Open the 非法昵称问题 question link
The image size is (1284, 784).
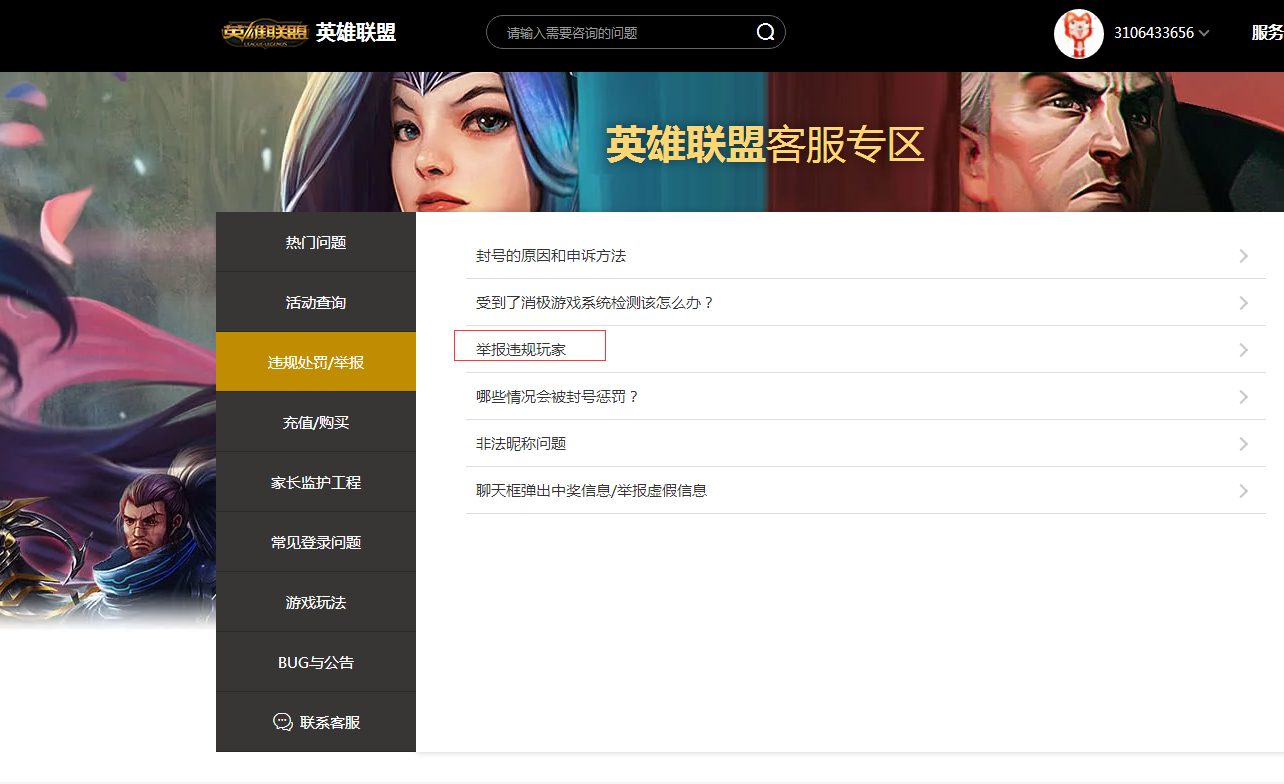tap(521, 444)
